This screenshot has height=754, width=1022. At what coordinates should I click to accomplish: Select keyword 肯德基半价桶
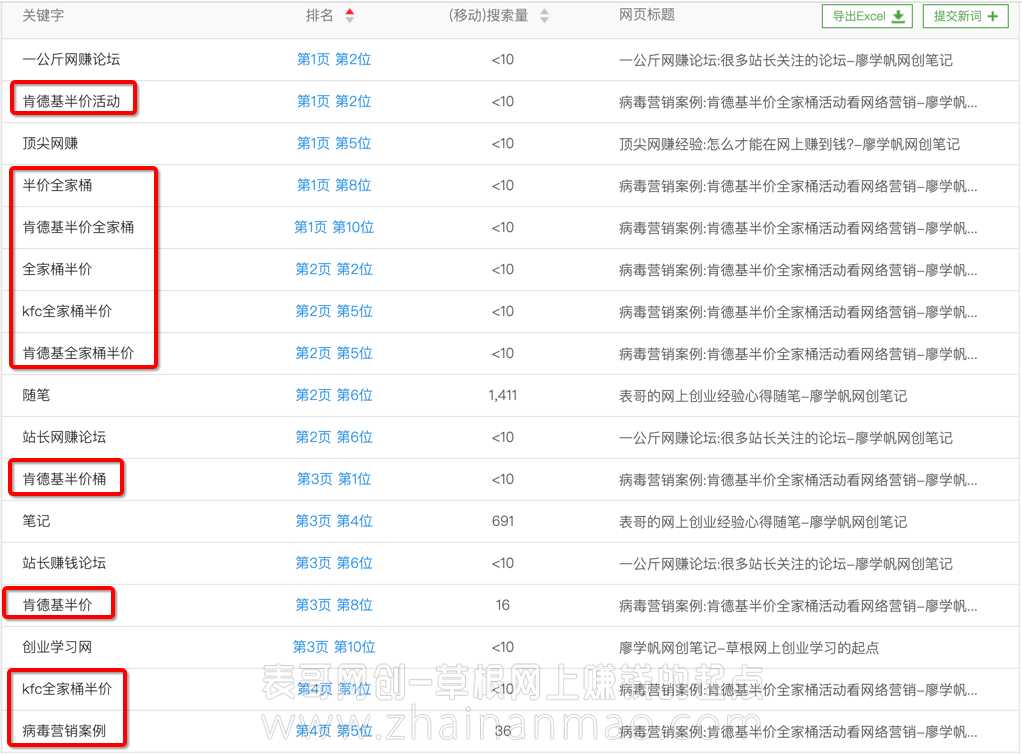64,479
